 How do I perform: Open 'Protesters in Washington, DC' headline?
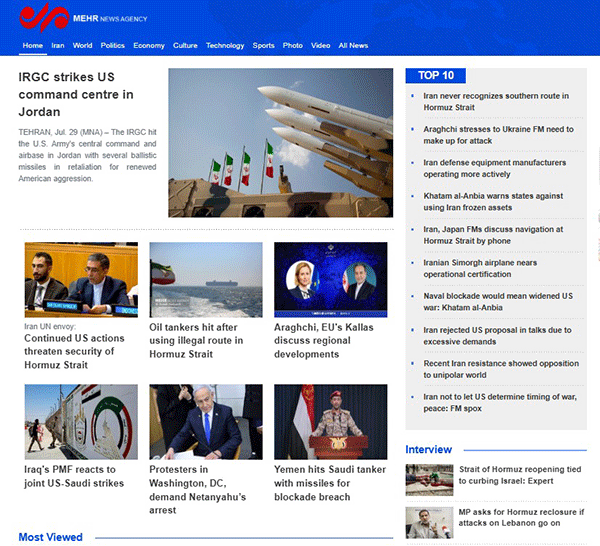point(197,490)
